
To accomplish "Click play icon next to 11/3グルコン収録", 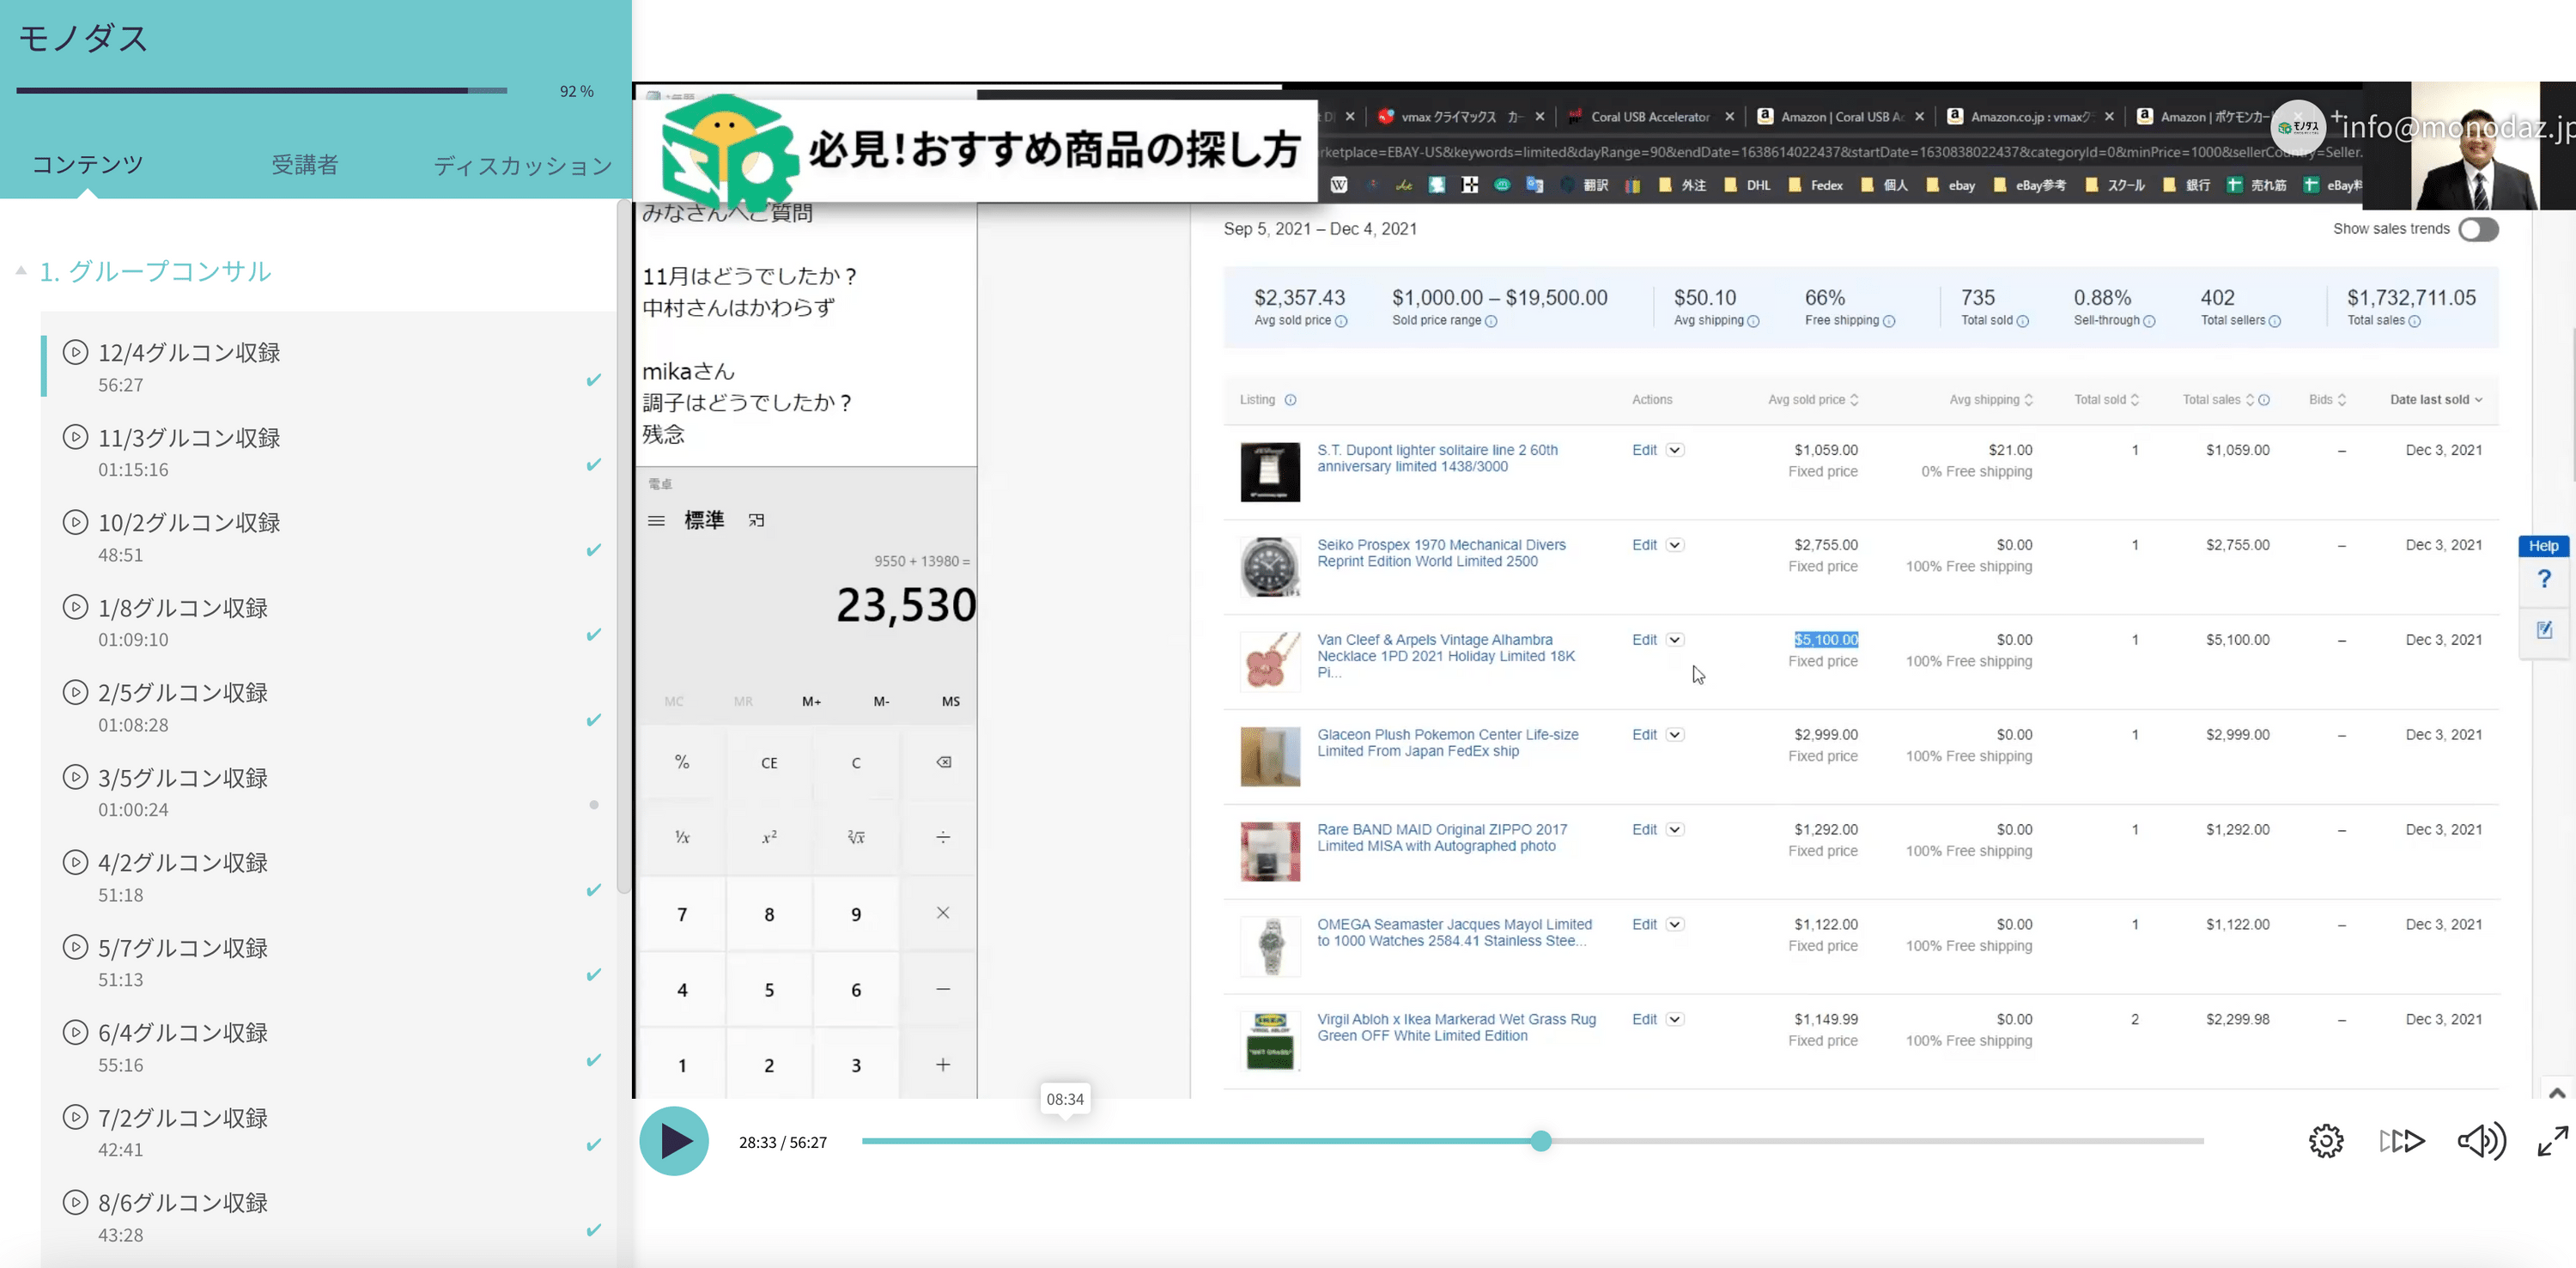I will point(75,437).
